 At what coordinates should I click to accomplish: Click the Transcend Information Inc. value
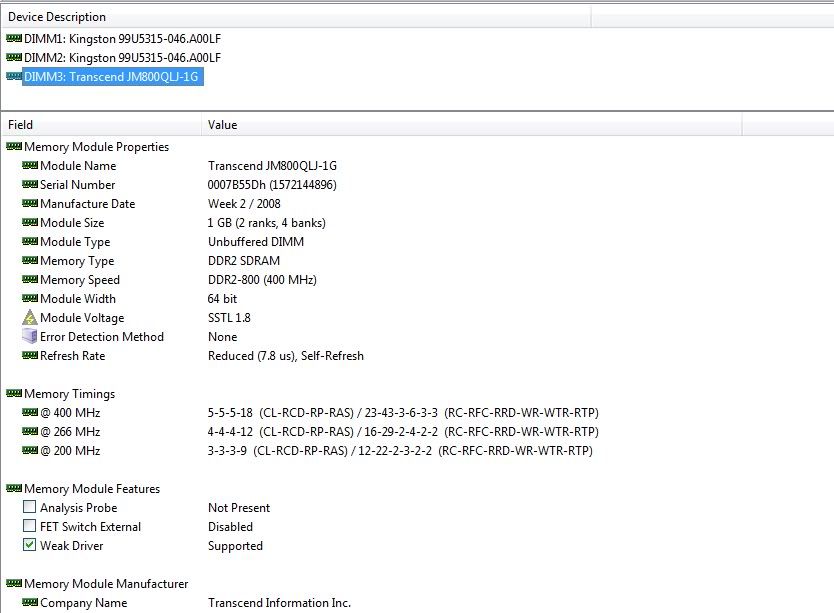pos(279,603)
